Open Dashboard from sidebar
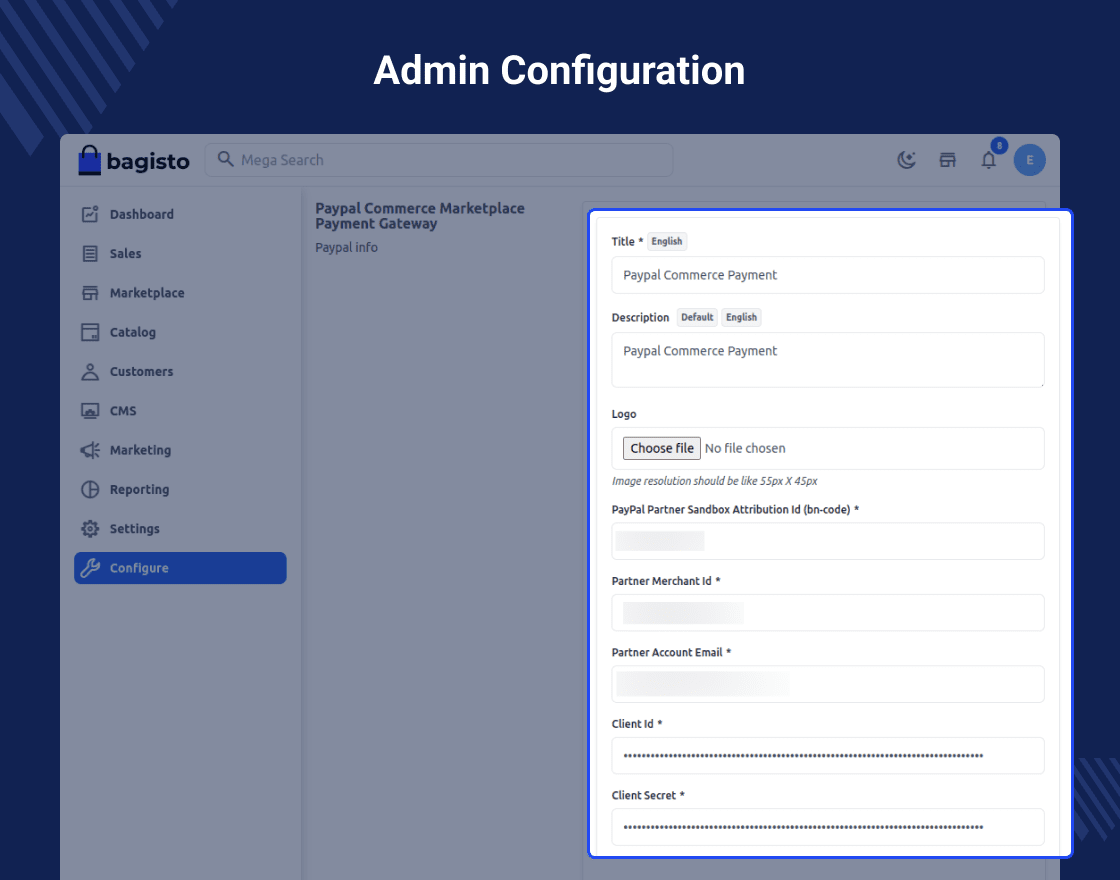The width and height of the screenshot is (1120, 880). click(141, 214)
